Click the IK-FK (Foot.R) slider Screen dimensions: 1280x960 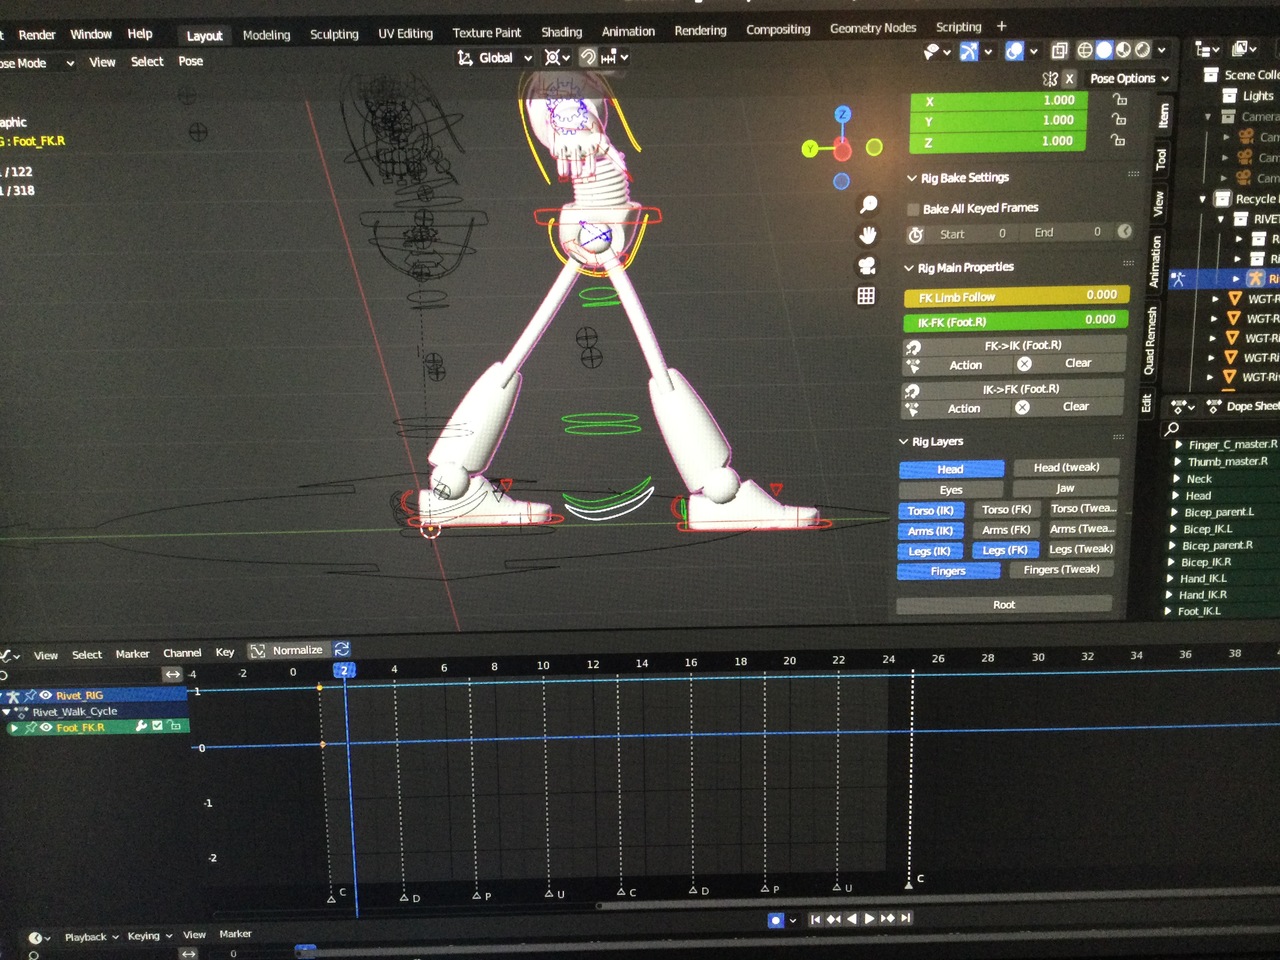(x=1014, y=321)
